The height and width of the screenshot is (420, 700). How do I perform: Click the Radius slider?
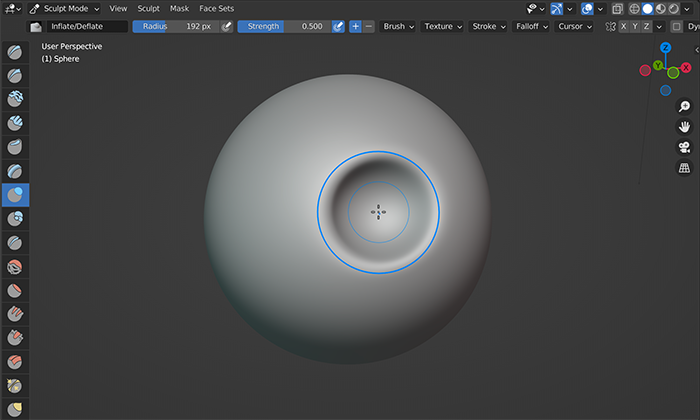(176, 27)
